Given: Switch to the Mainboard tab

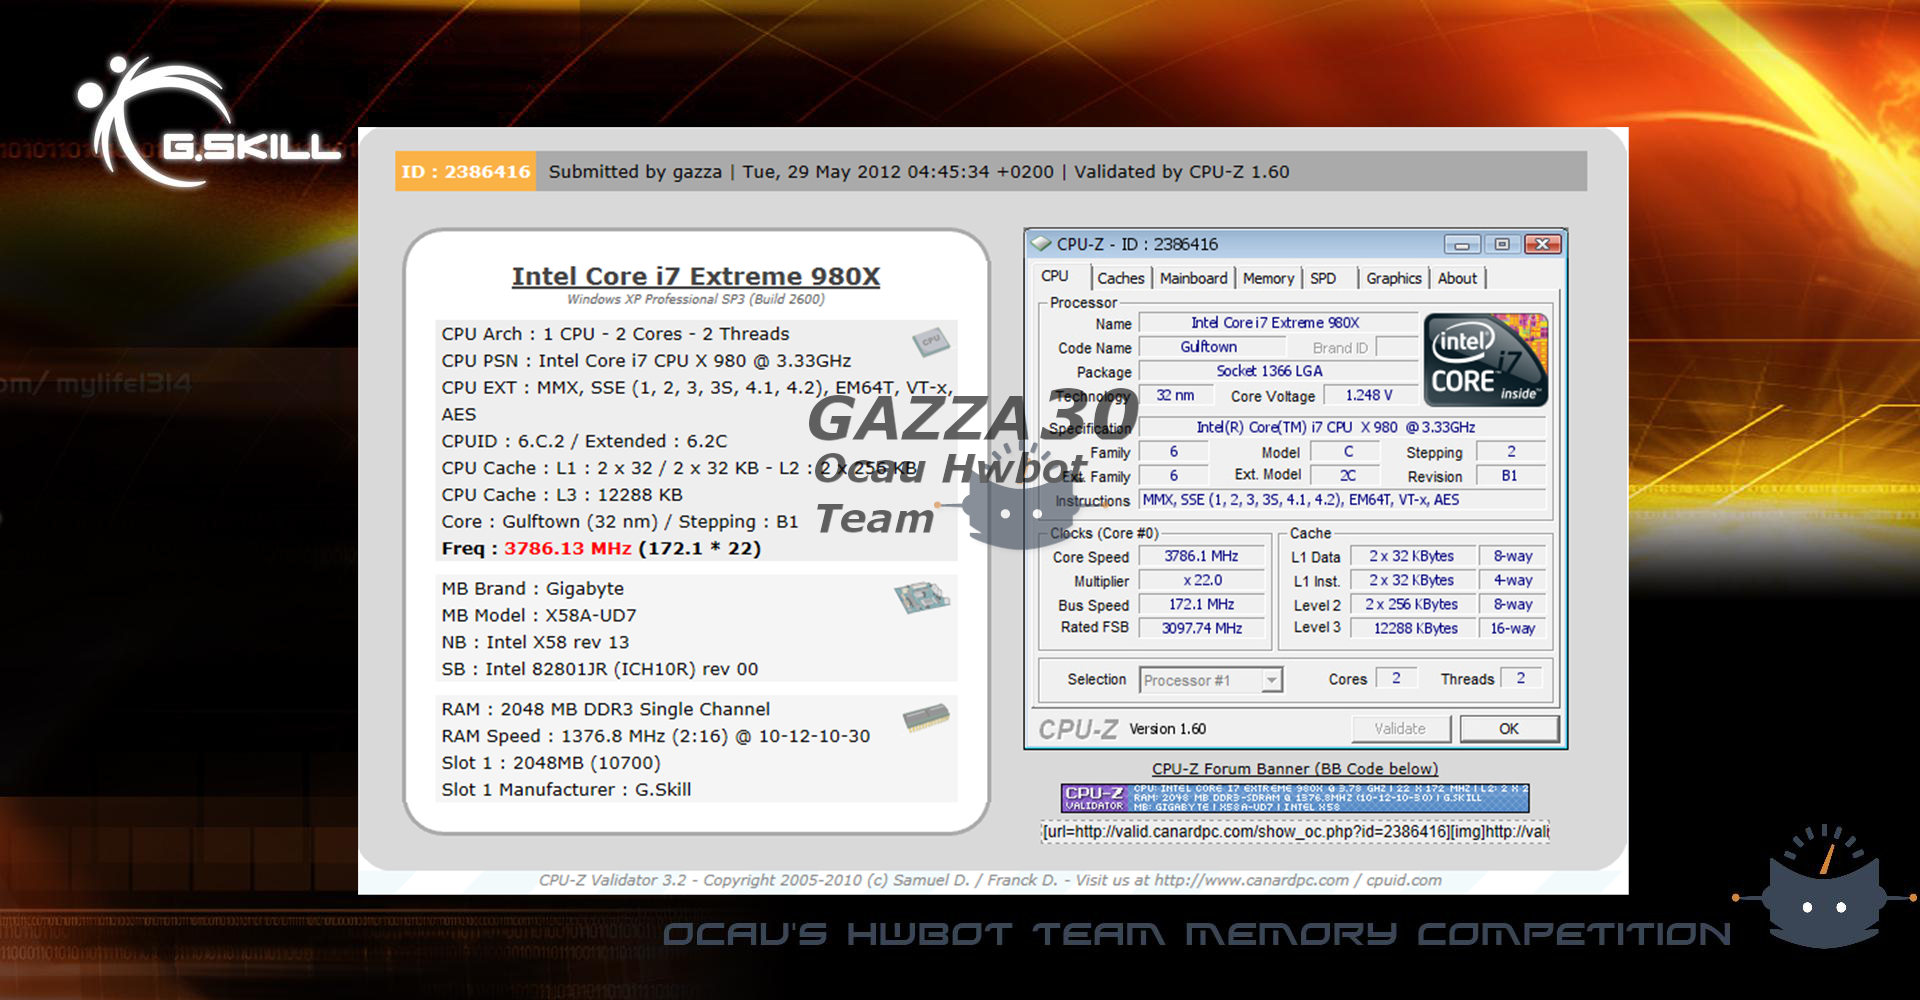Looking at the screenshot, I should [1193, 278].
